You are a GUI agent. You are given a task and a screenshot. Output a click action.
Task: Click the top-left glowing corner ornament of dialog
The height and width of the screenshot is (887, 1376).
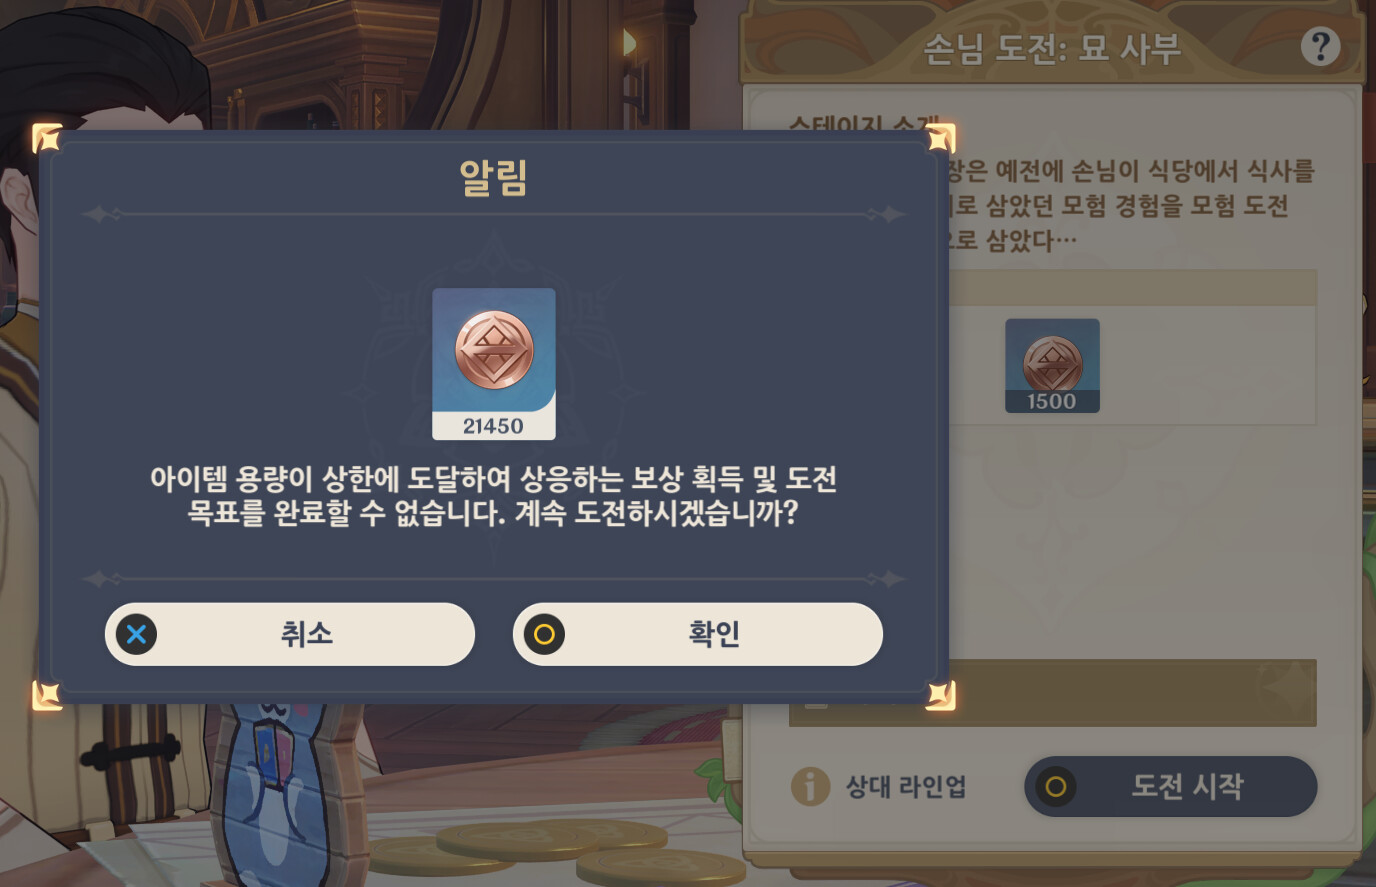(x=47, y=138)
